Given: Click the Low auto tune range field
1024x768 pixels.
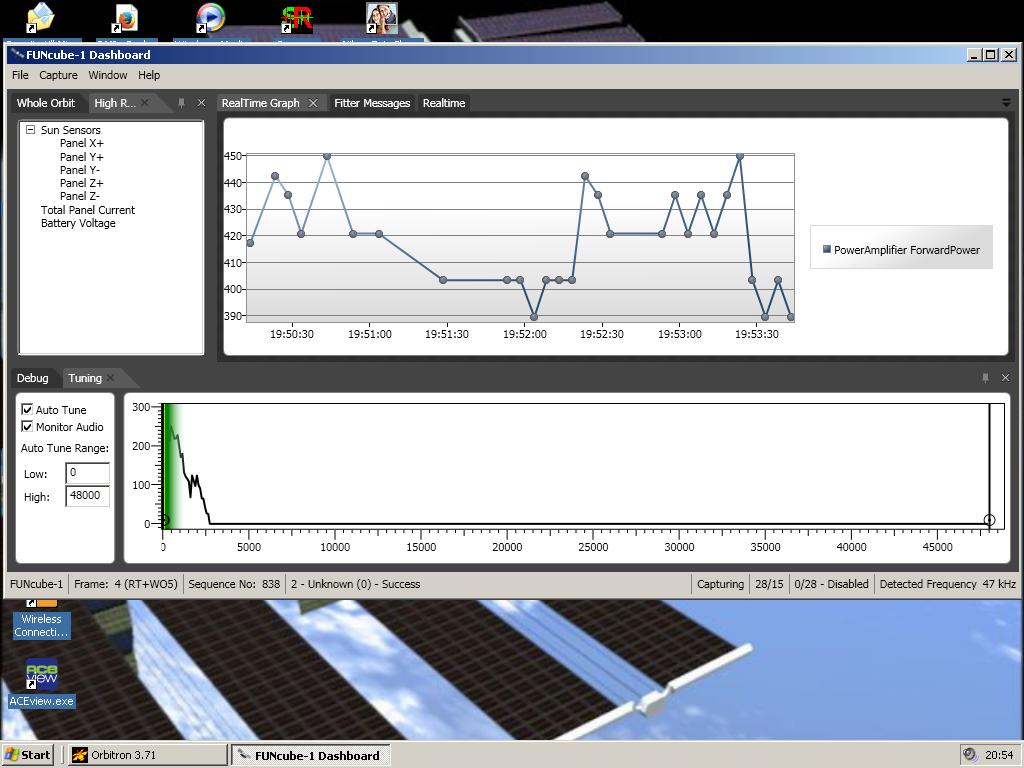Looking at the screenshot, I should 88,473.
